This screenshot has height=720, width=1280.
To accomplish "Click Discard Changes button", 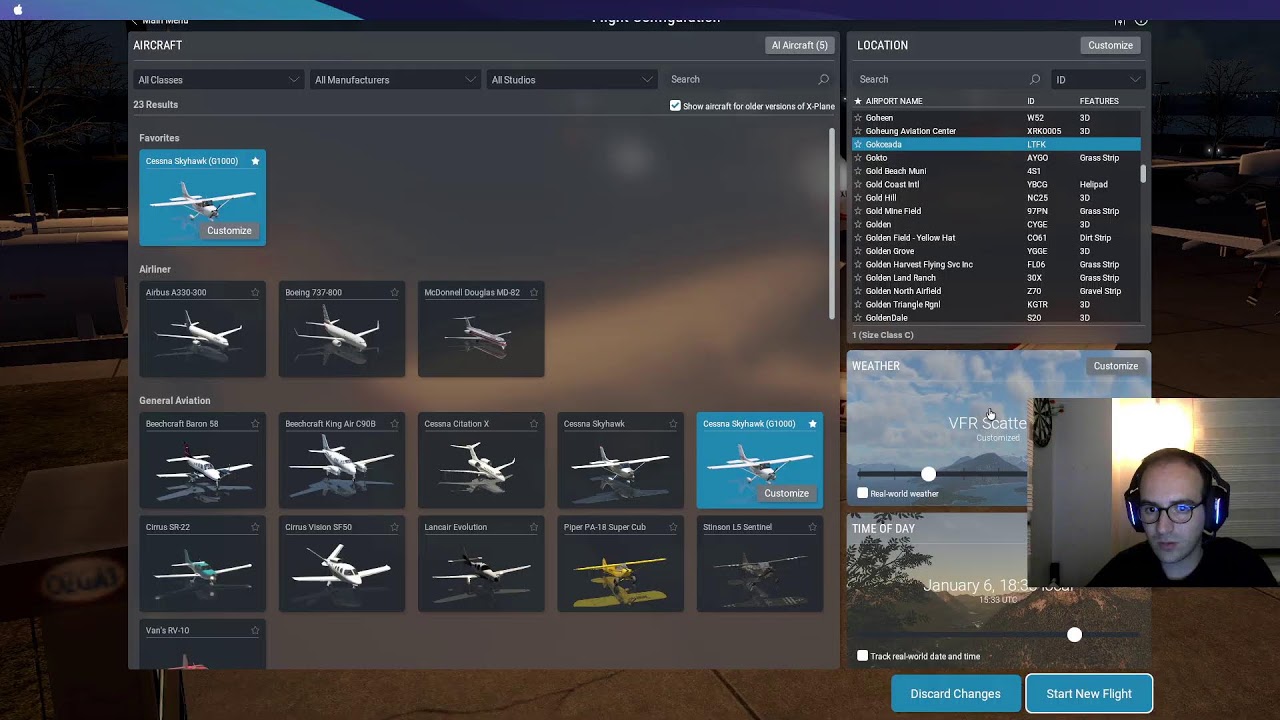I will coord(955,694).
